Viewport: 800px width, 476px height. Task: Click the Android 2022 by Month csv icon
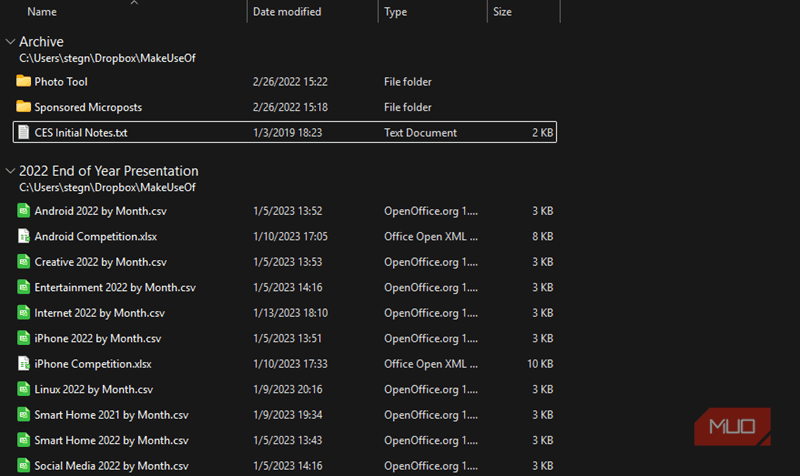tap(23, 210)
